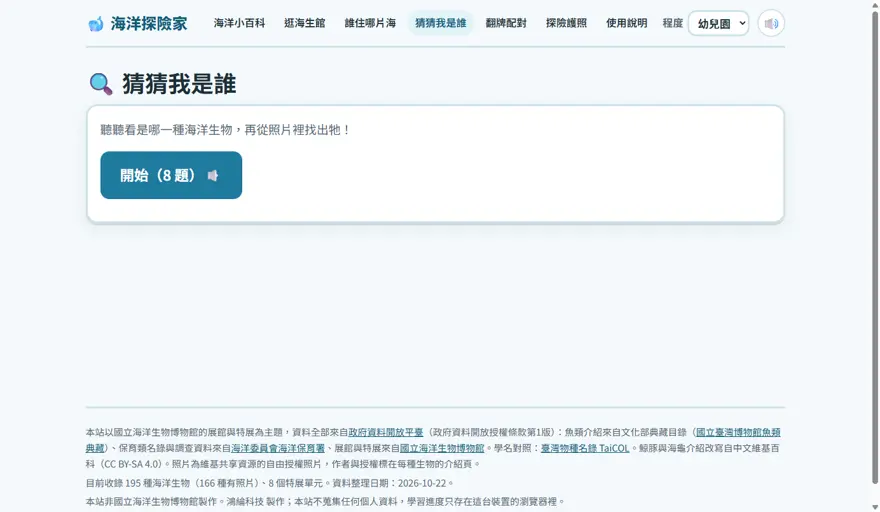
Task: Open 臺灣物種名錄 TaiCOL link
Action: (x=585, y=448)
